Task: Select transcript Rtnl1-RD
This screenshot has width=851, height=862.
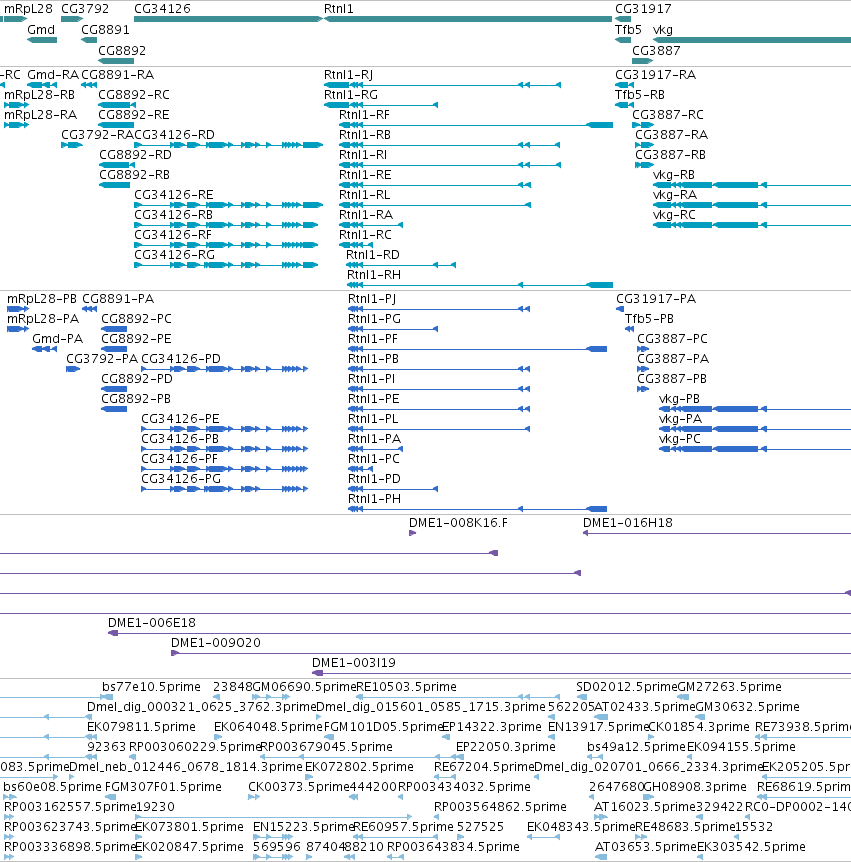Action: pyautogui.click(x=373, y=255)
